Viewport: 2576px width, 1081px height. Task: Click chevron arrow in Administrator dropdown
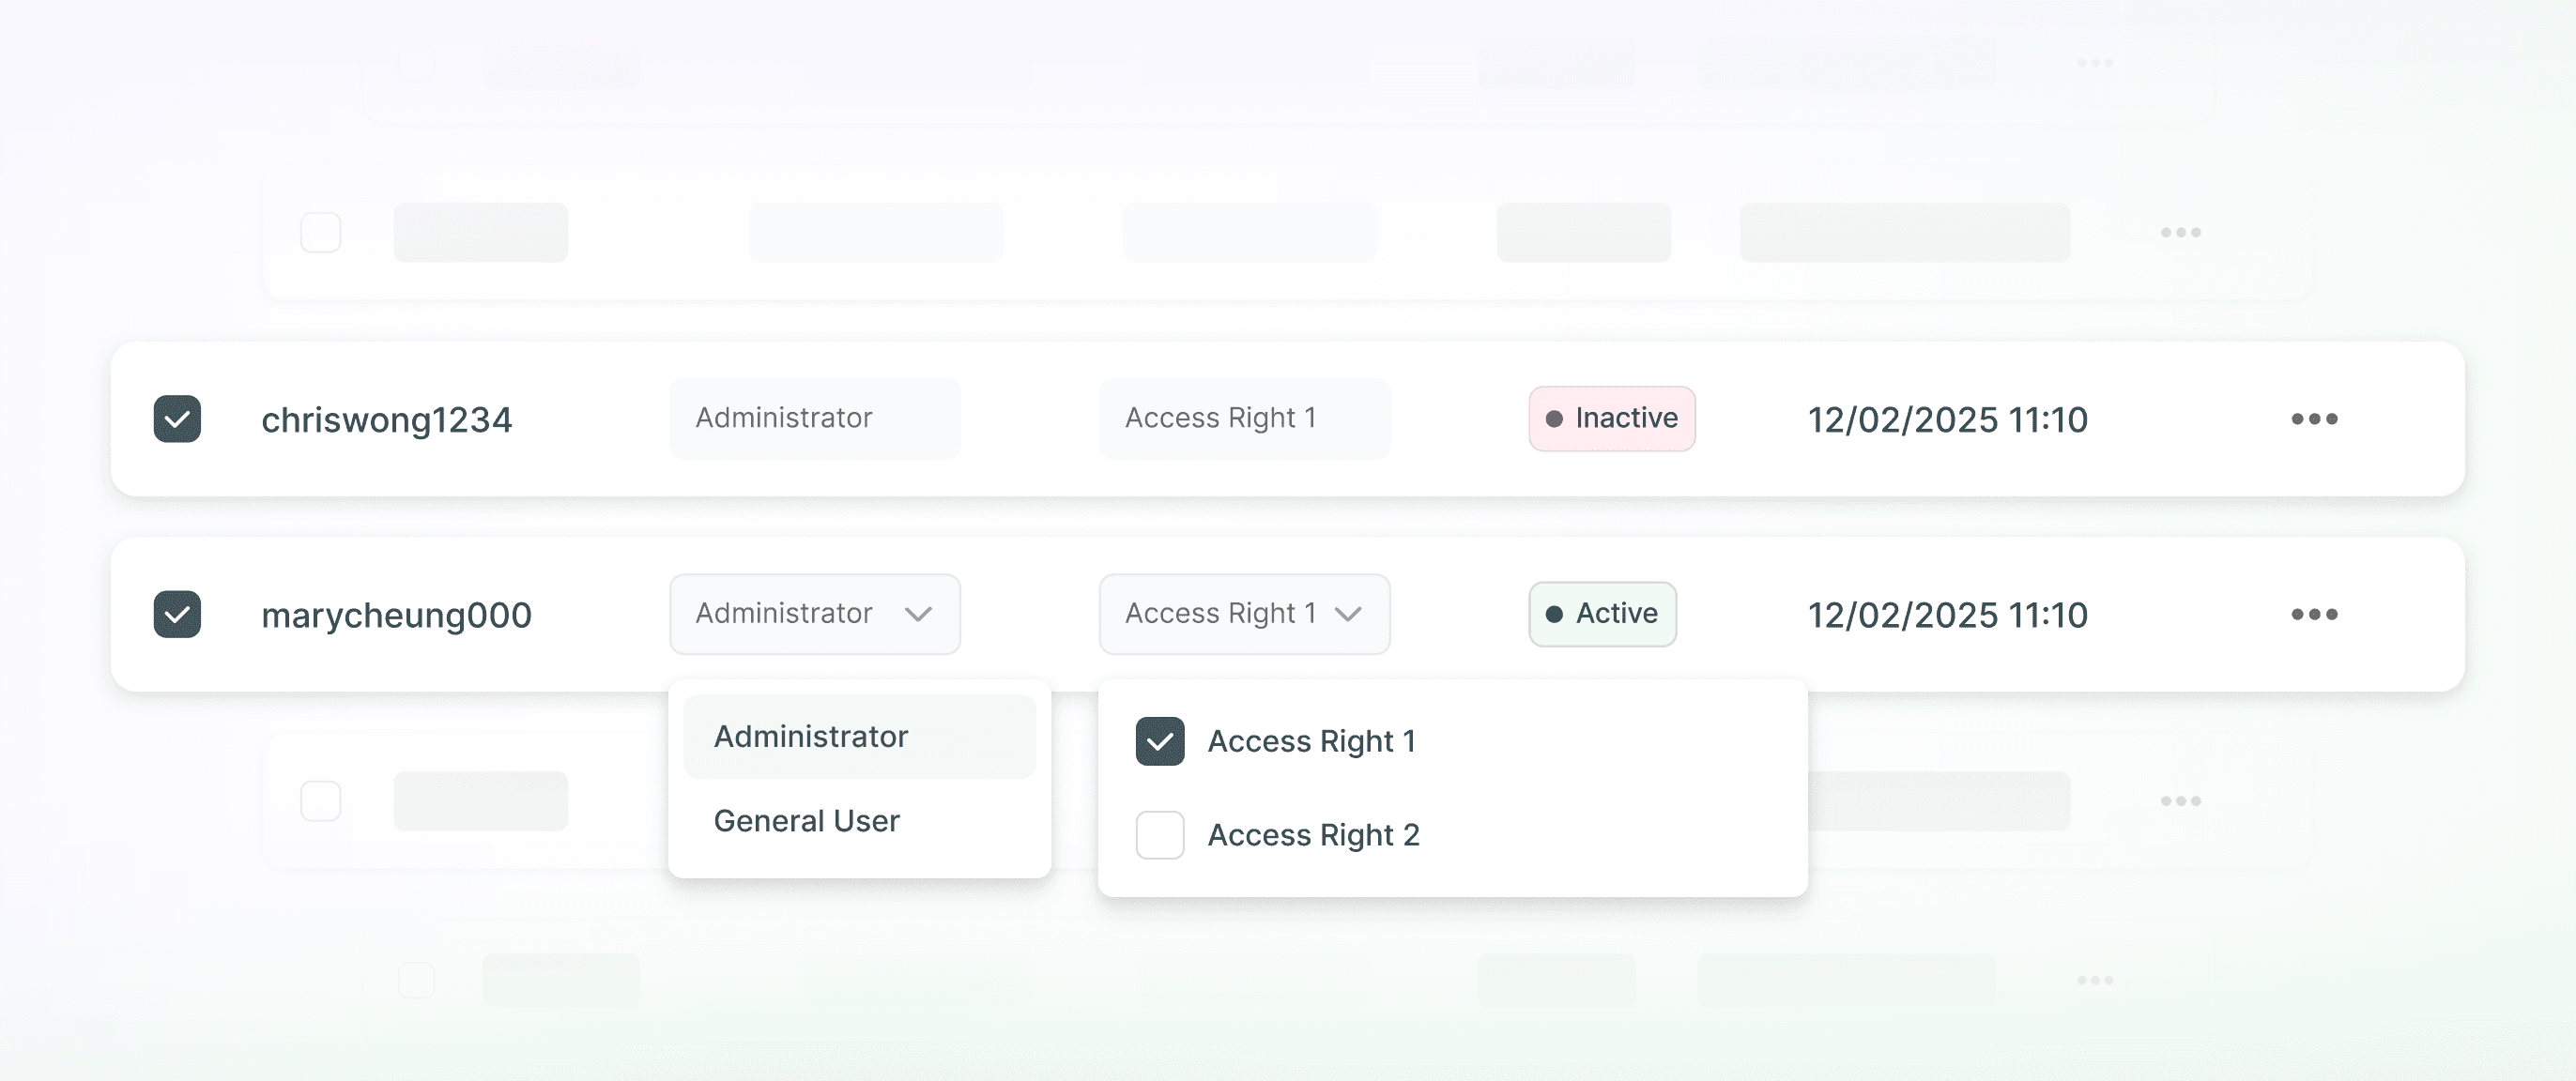tap(918, 614)
